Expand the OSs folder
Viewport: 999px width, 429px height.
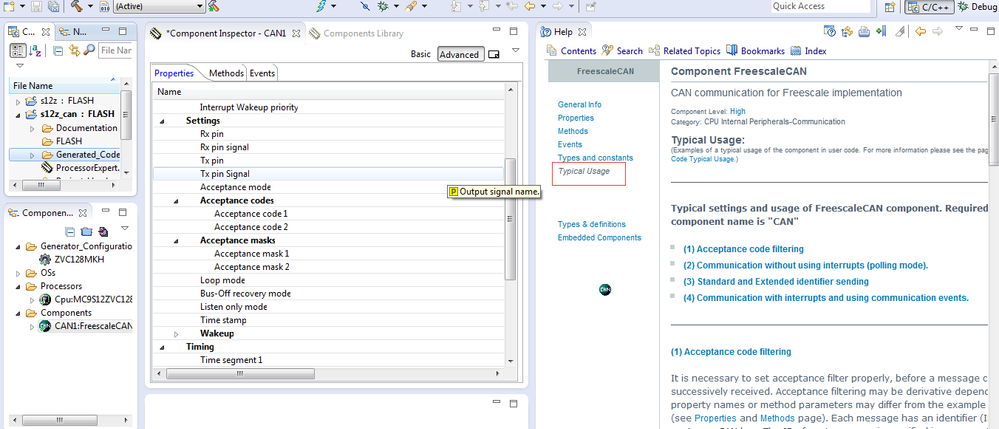pyautogui.click(x=17, y=273)
